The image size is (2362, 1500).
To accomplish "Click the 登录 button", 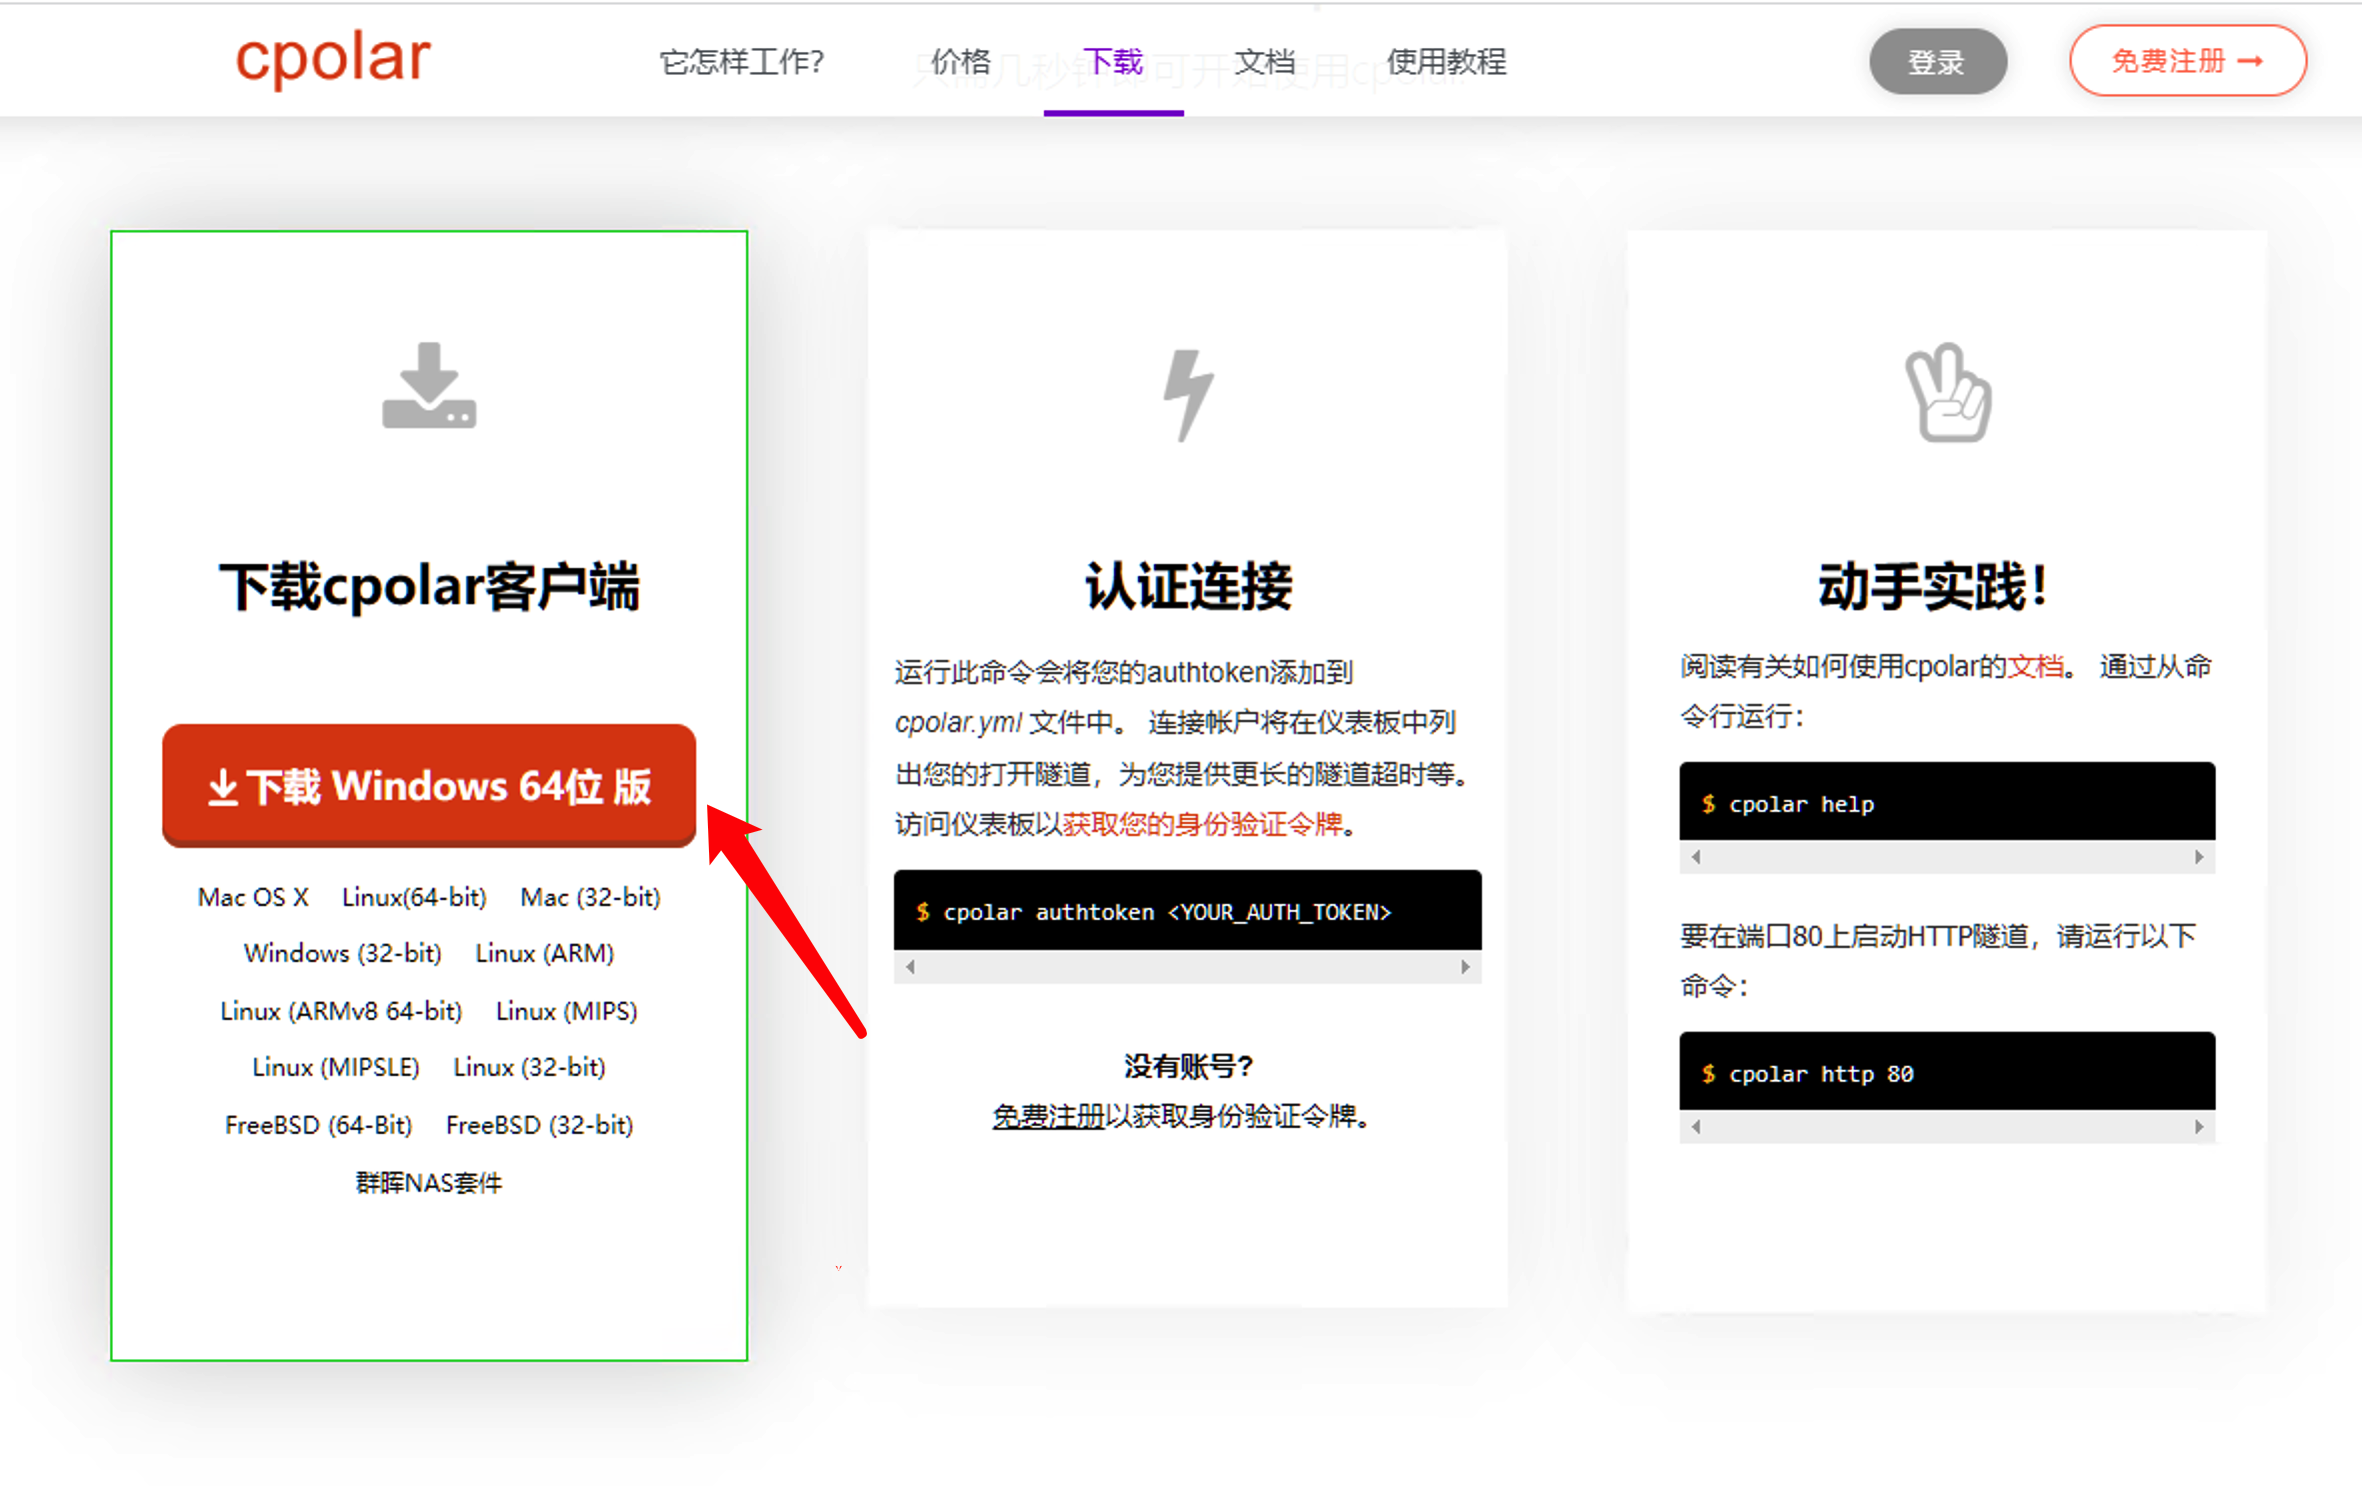I will [x=1937, y=61].
